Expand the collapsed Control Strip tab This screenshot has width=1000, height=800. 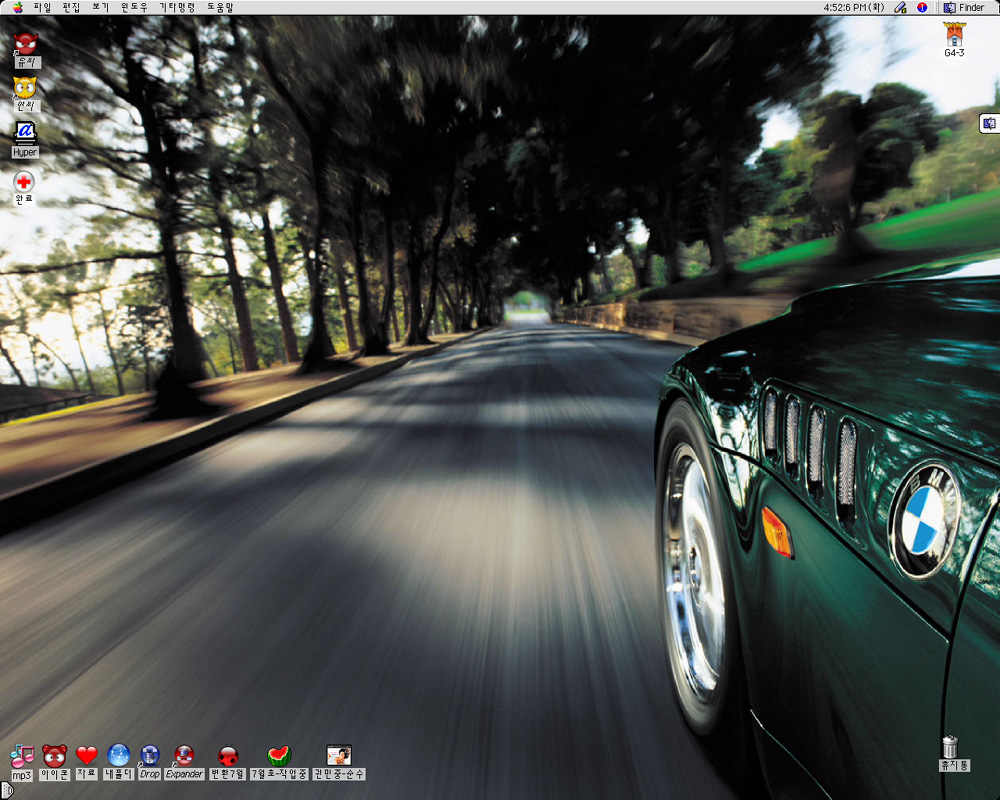(6, 790)
